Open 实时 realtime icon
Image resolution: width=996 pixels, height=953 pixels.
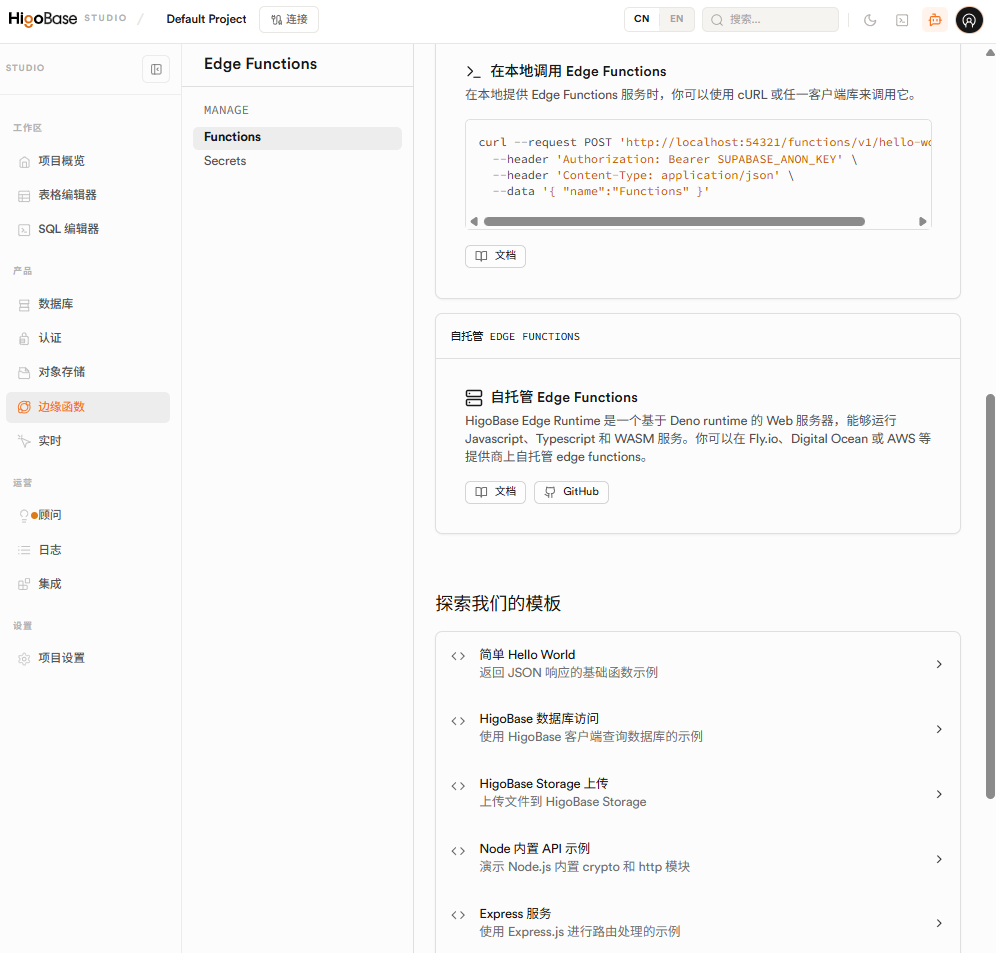(x=24, y=441)
